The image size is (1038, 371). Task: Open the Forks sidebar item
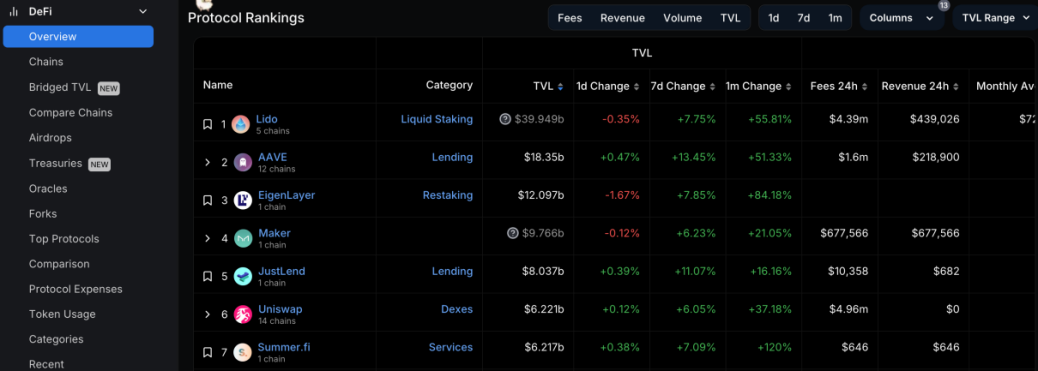pos(42,213)
